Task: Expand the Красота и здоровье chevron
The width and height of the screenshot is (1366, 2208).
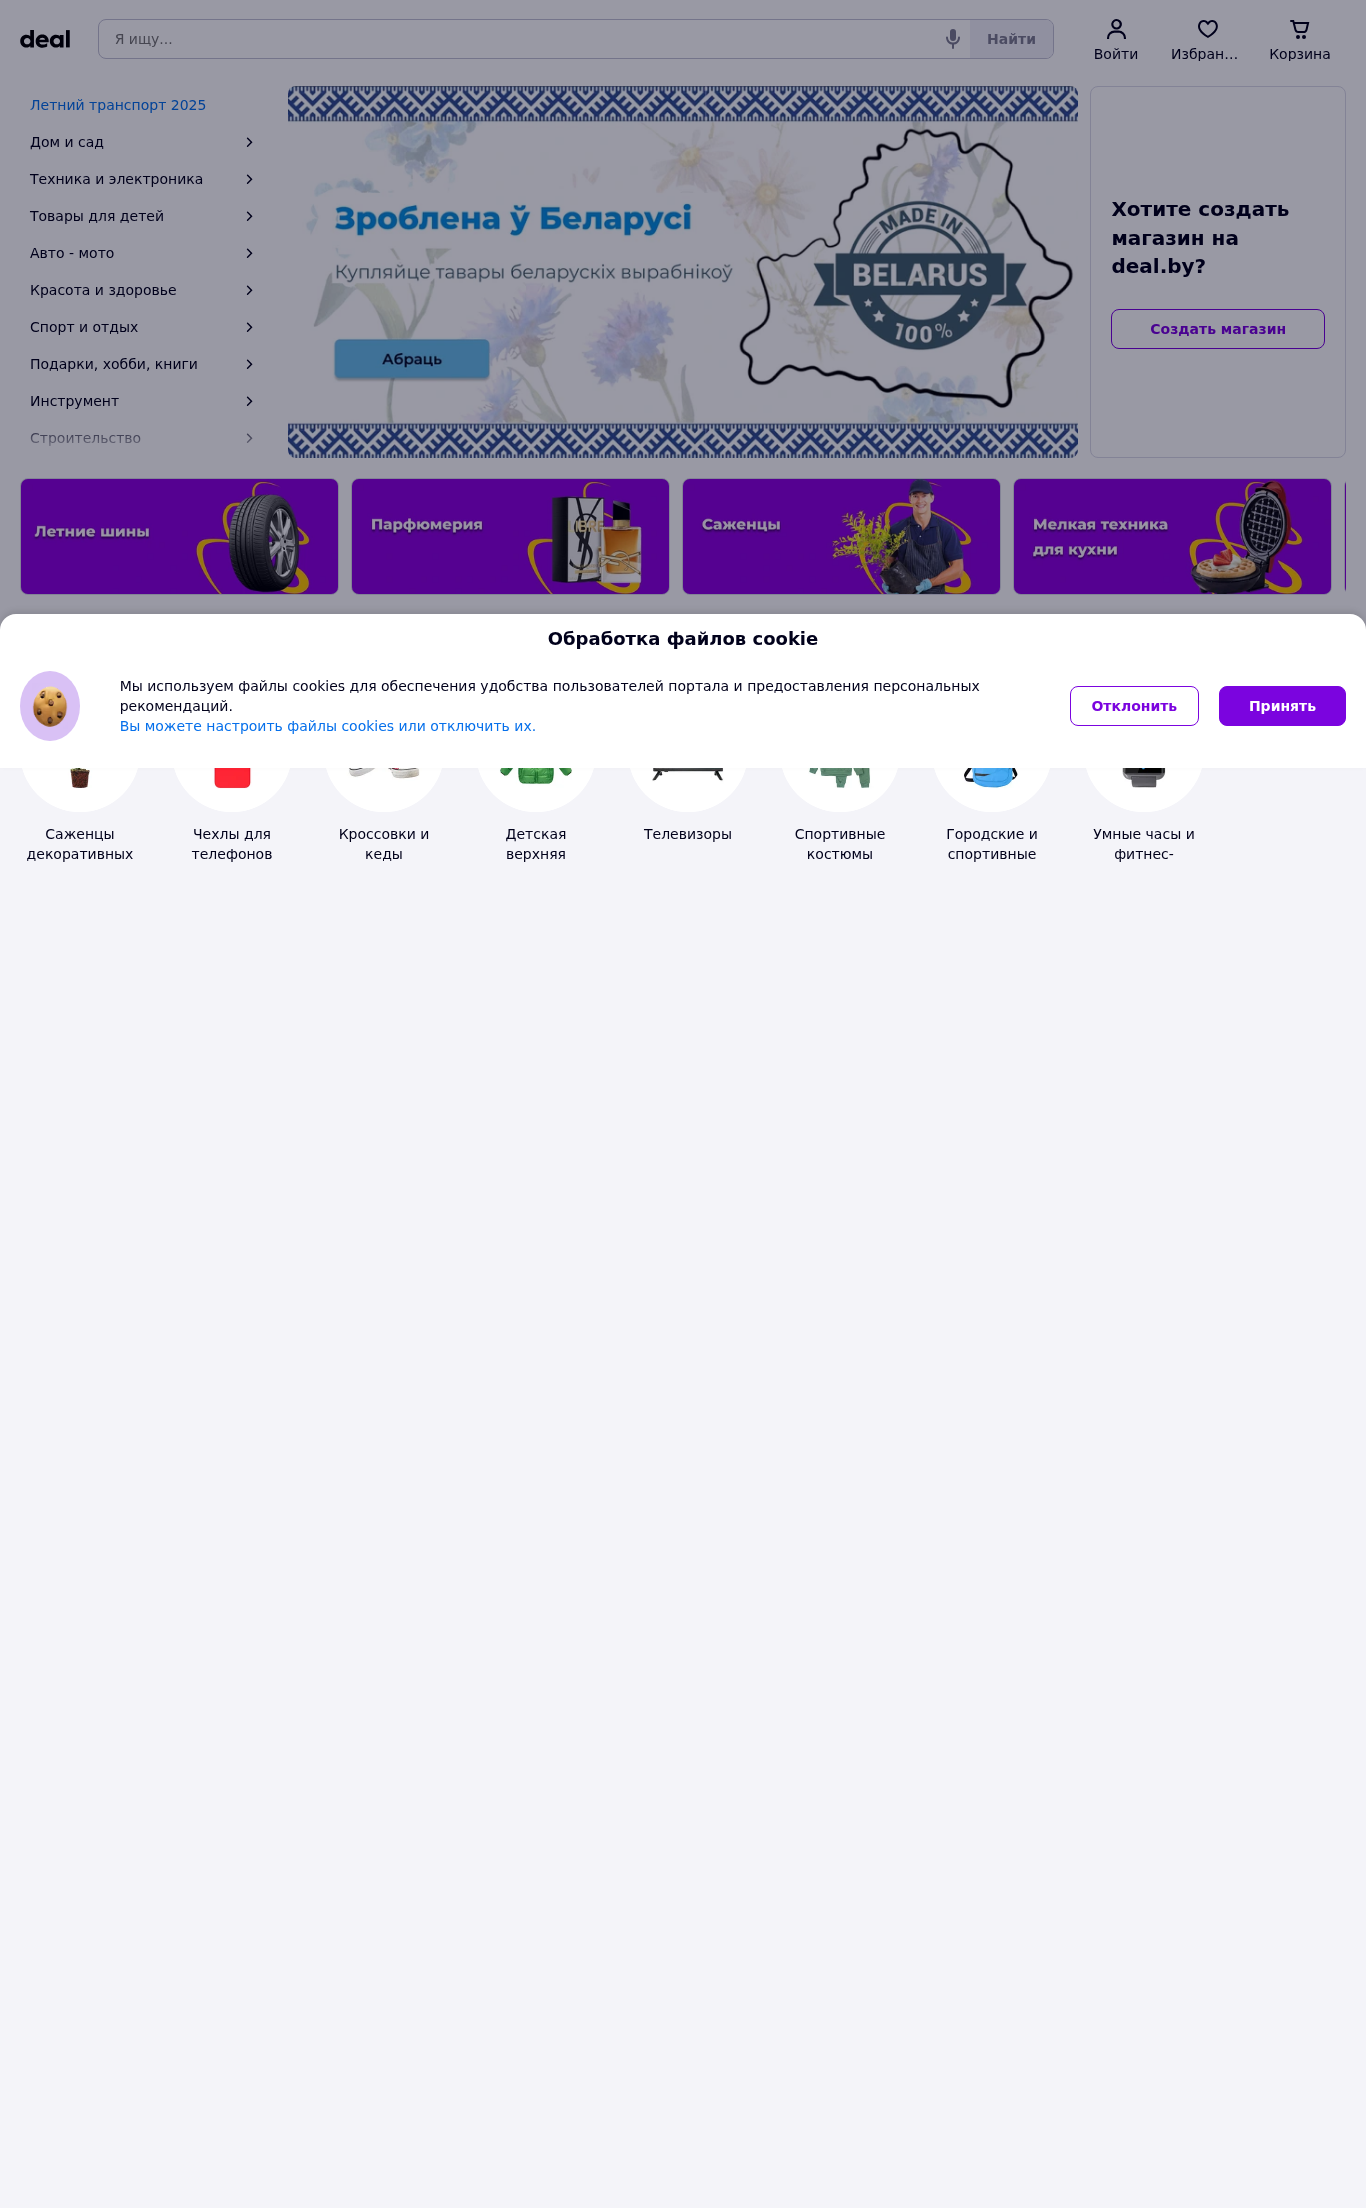Action: tap(249, 290)
